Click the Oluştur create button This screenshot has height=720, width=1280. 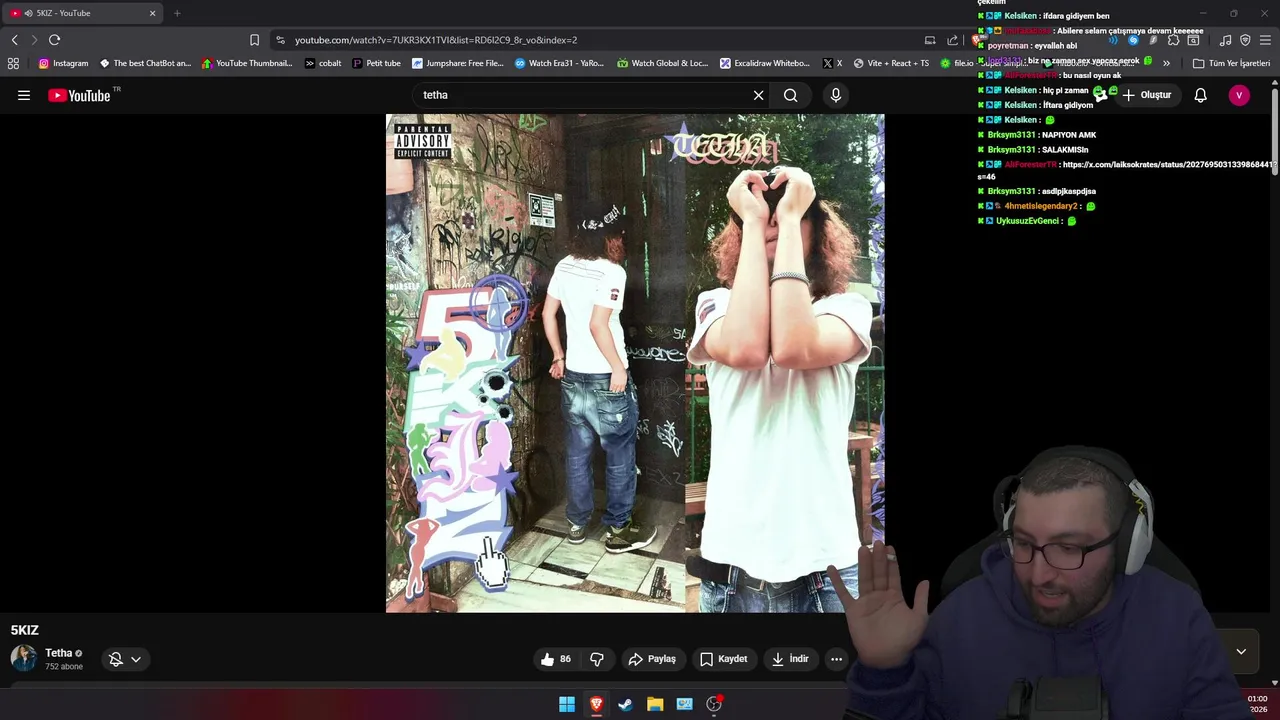click(1146, 95)
